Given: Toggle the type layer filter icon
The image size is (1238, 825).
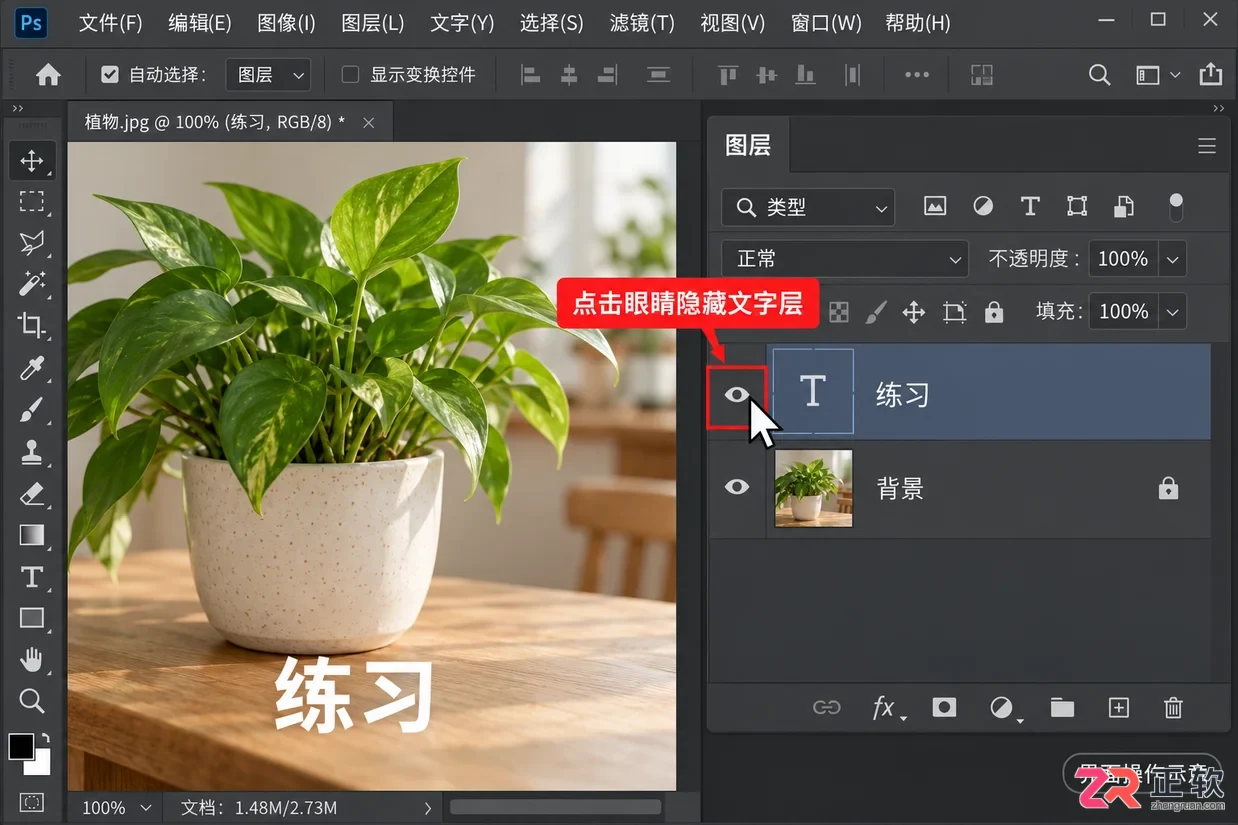Looking at the screenshot, I should pyautogui.click(x=1030, y=207).
